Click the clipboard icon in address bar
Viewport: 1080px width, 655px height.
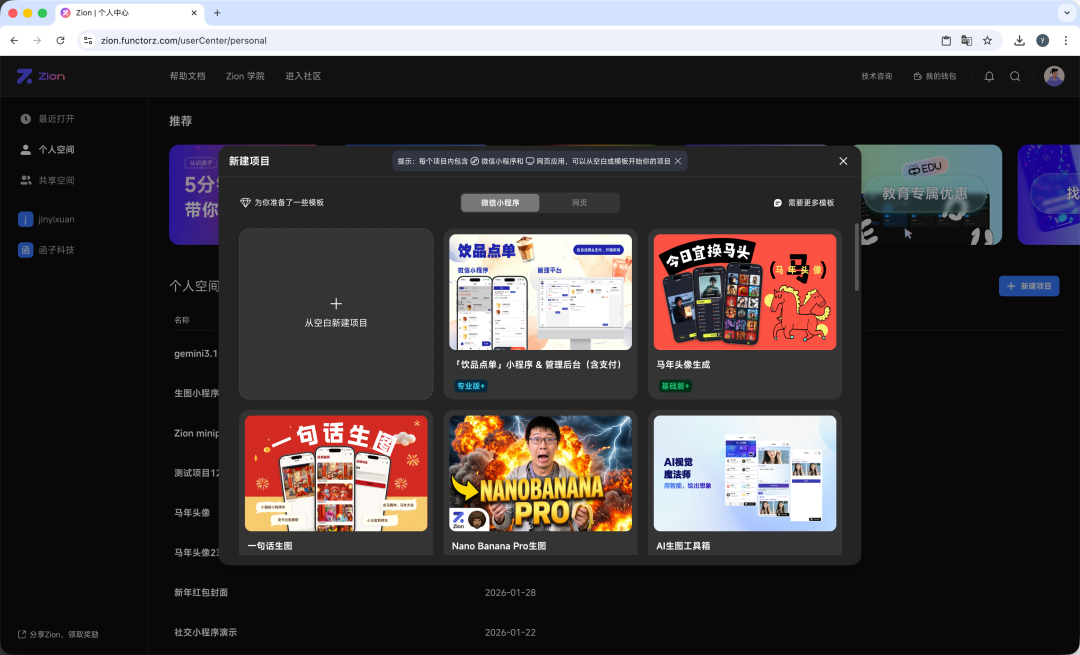pyautogui.click(x=946, y=41)
